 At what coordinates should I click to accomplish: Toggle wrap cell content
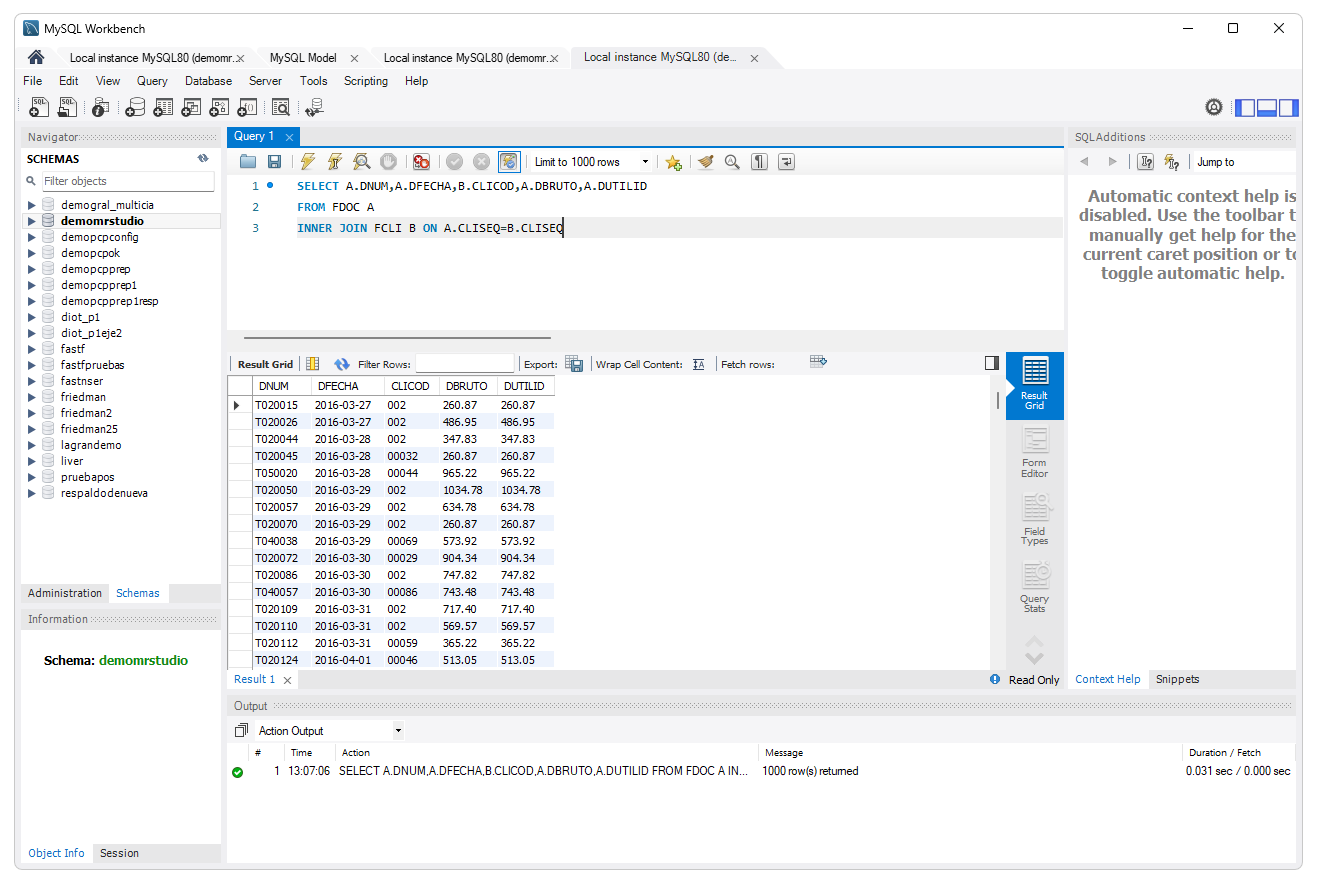tap(699, 364)
